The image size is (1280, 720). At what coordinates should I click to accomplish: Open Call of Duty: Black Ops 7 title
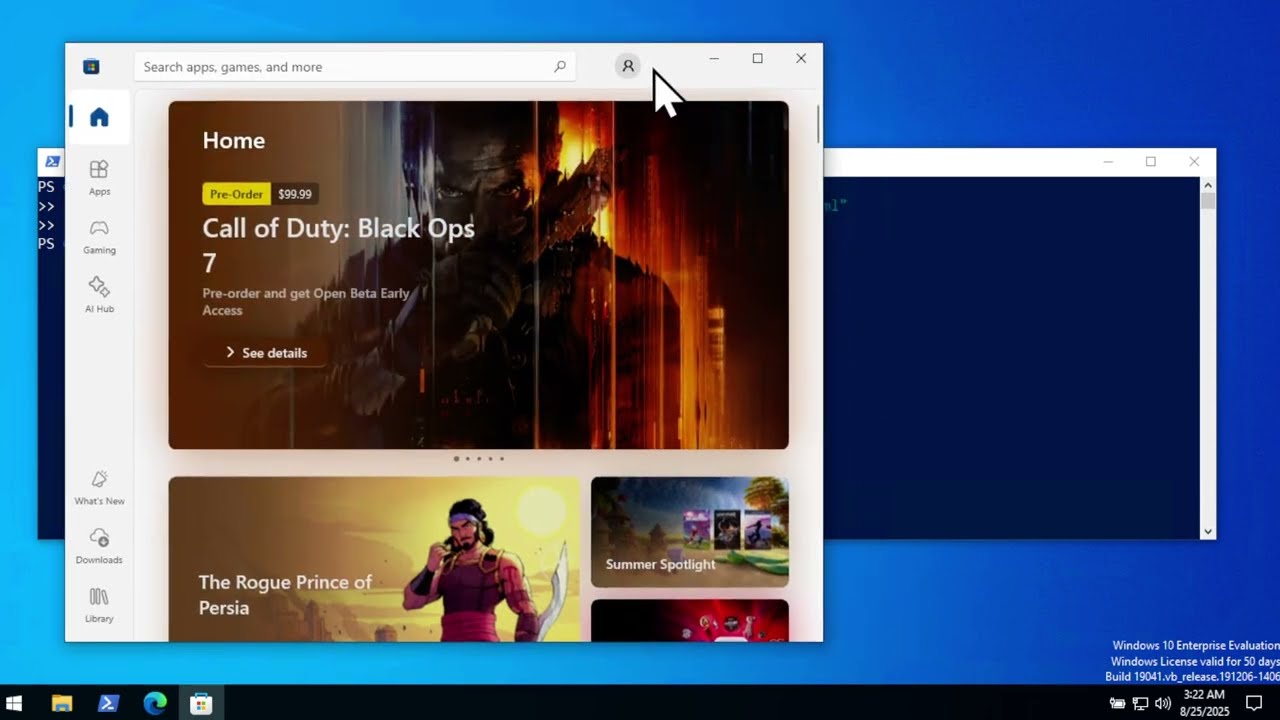(338, 245)
